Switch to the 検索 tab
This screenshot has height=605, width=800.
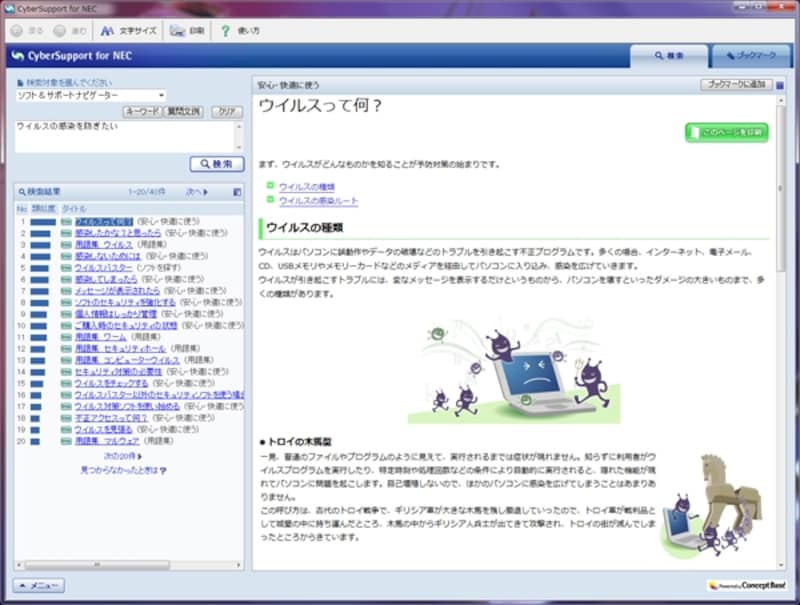(668, 57)
